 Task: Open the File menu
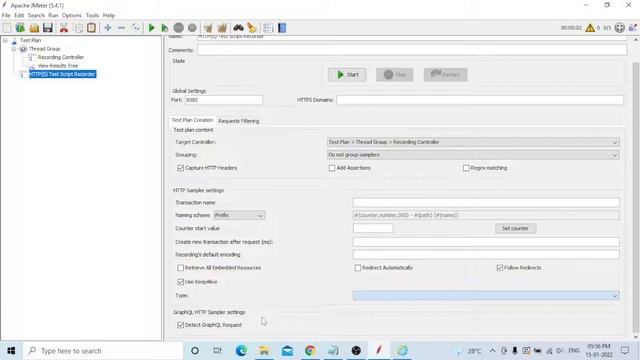click(6, 15)
